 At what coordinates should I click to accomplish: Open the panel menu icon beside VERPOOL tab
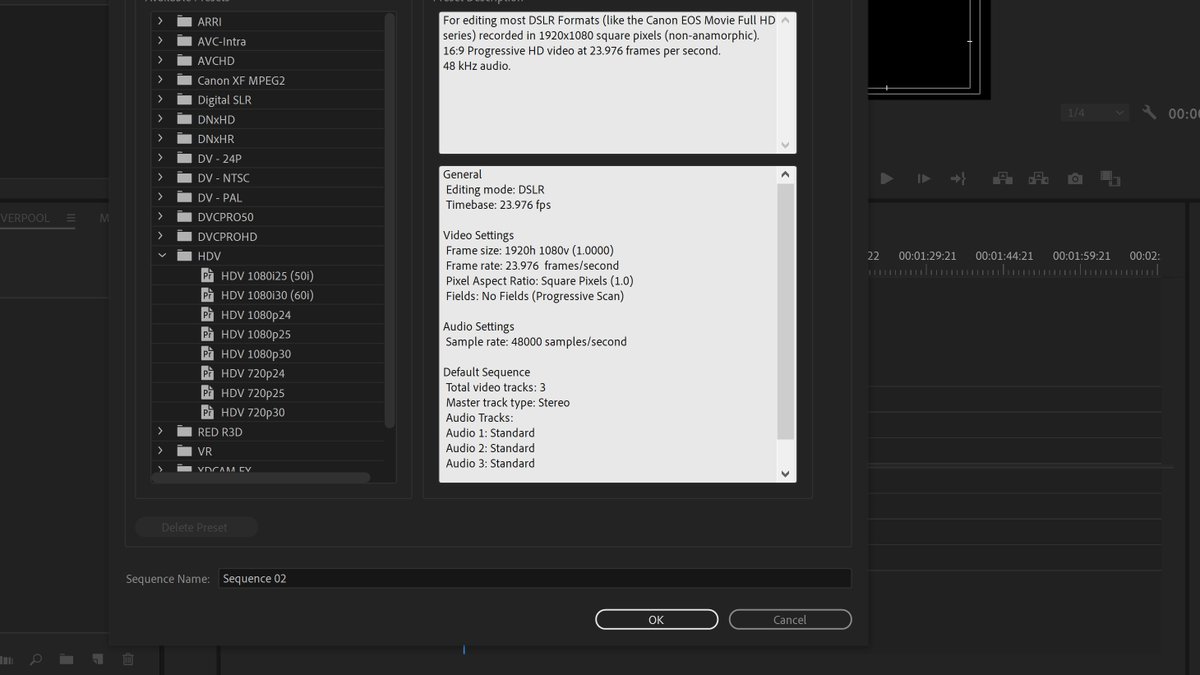71,218
